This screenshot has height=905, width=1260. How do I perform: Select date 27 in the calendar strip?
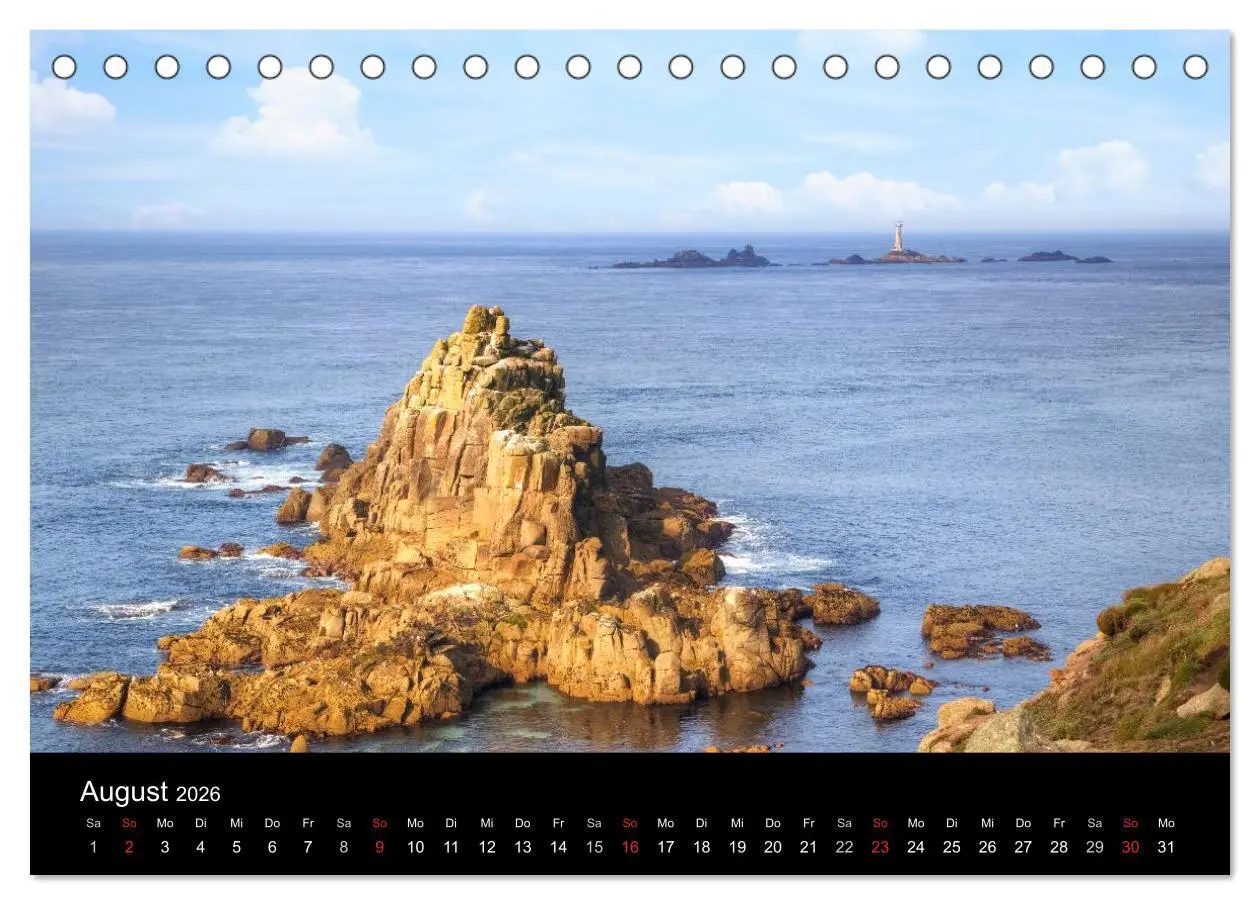1023,847
